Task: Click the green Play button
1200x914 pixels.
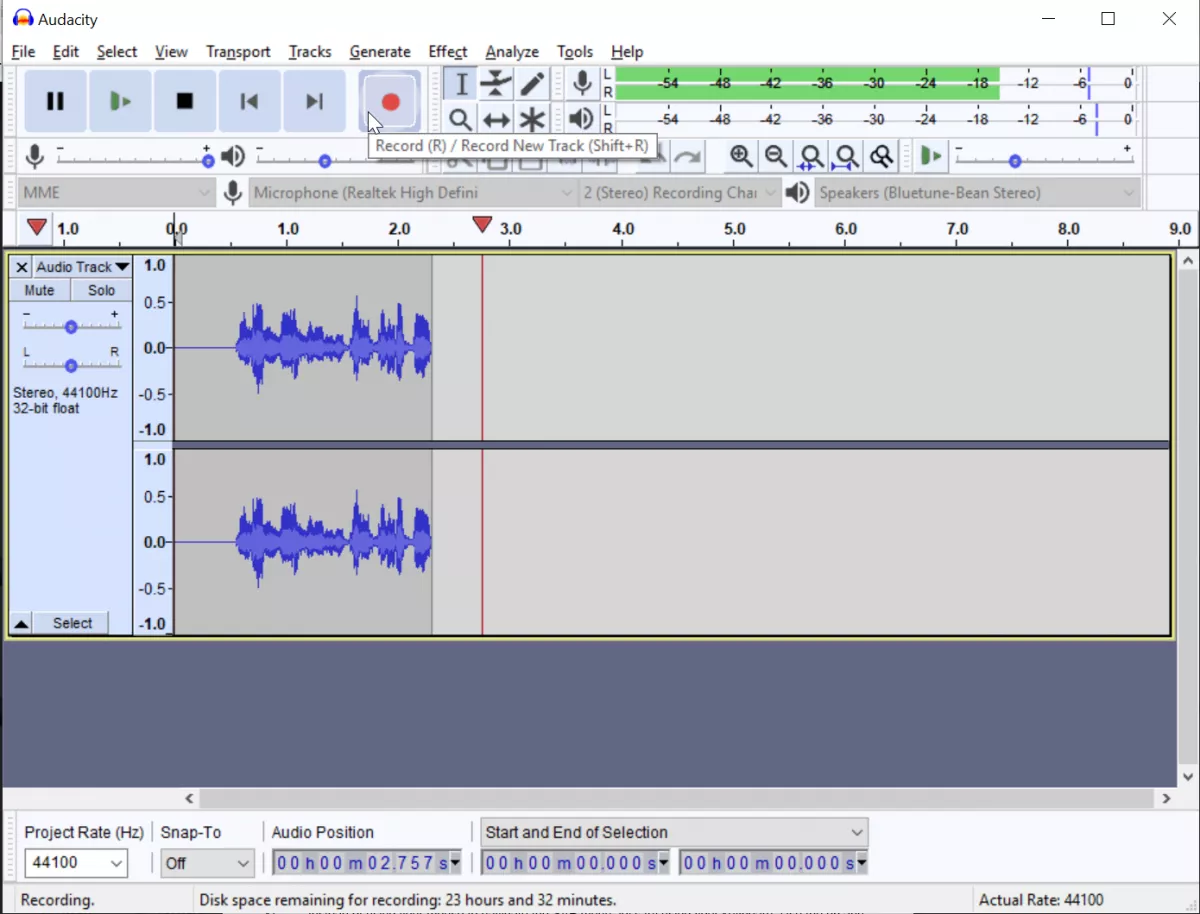Action: point(120,101)
